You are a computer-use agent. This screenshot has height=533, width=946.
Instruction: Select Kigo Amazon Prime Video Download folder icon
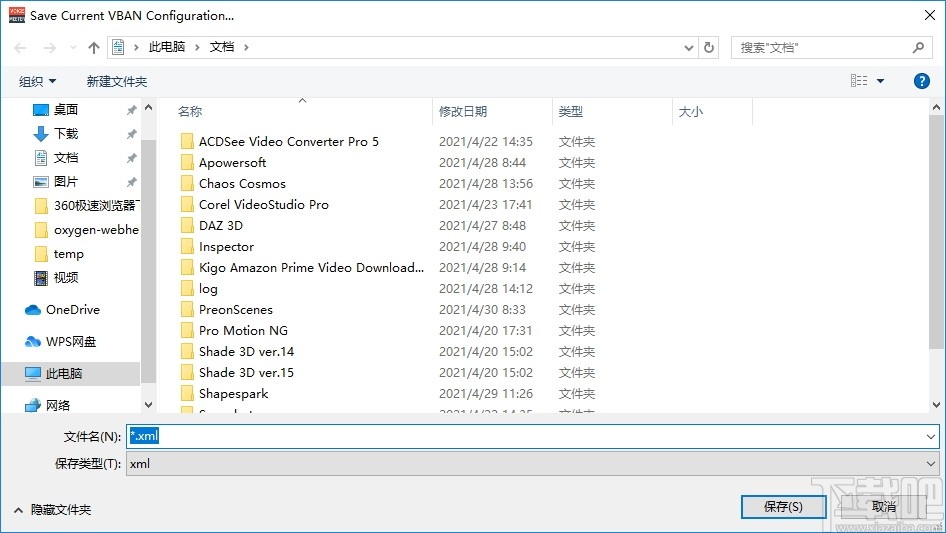point(187,267)
